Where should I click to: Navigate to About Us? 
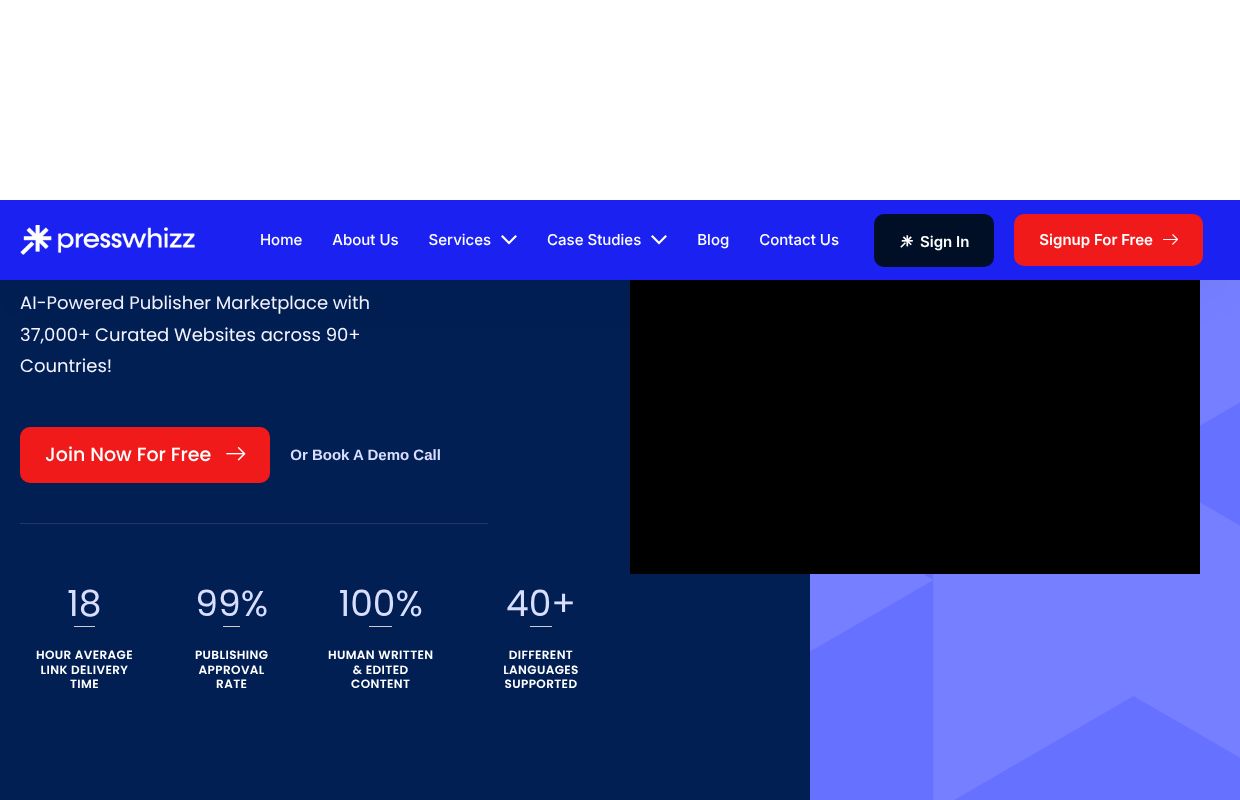(x=365, y=239)
